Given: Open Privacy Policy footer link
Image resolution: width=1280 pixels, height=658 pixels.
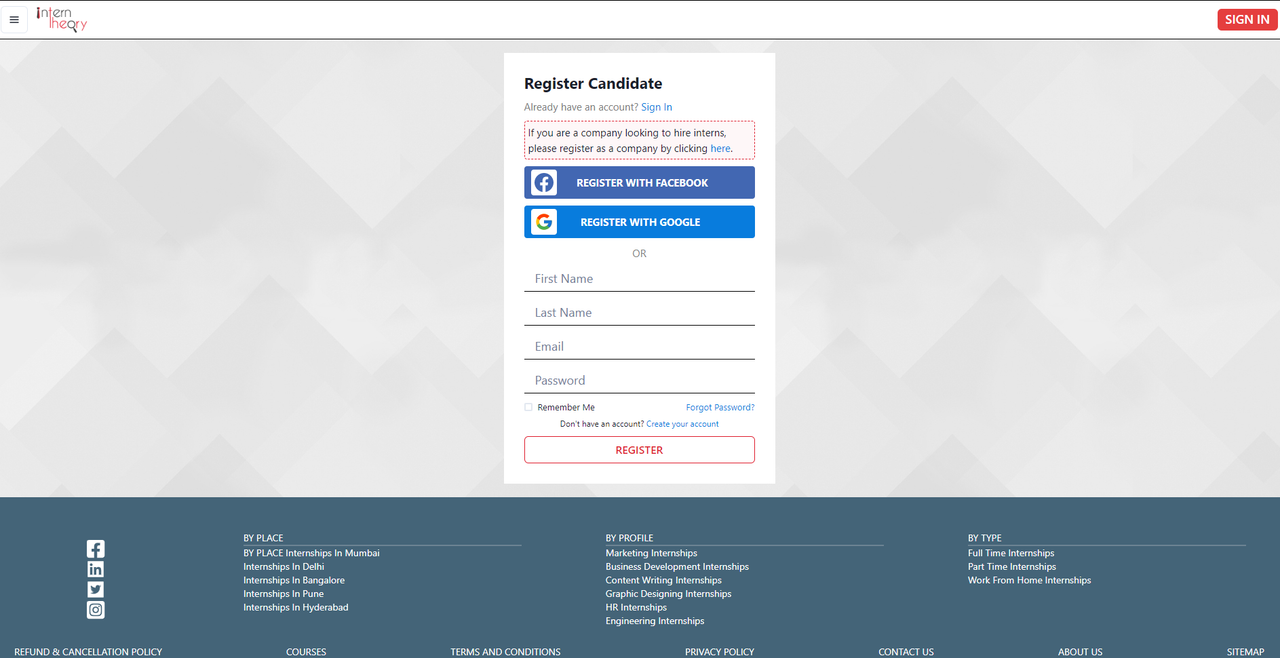Looking at the screenshot, I should pyautogui.click(x=720, y=652).
